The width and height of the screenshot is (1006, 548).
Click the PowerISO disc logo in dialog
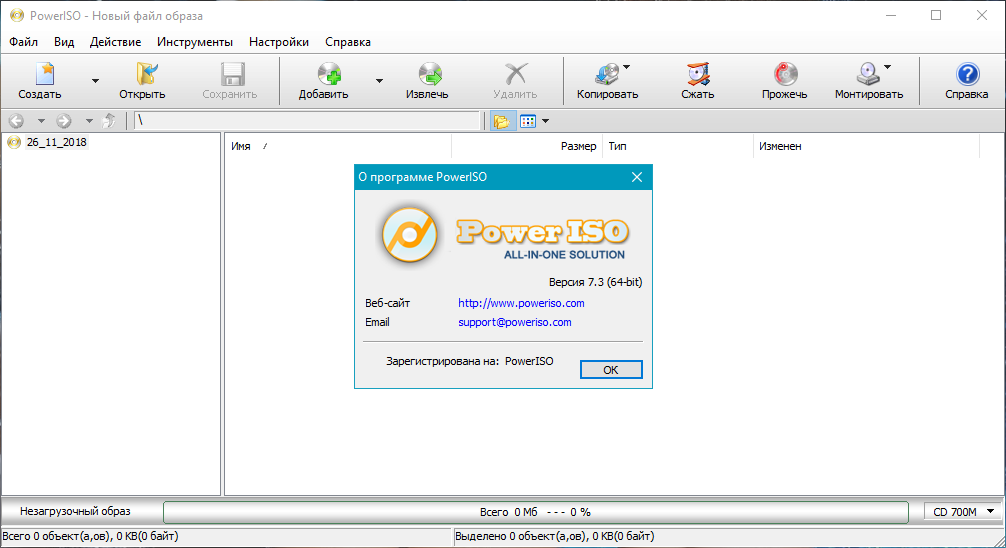click(x=409, y=234)
